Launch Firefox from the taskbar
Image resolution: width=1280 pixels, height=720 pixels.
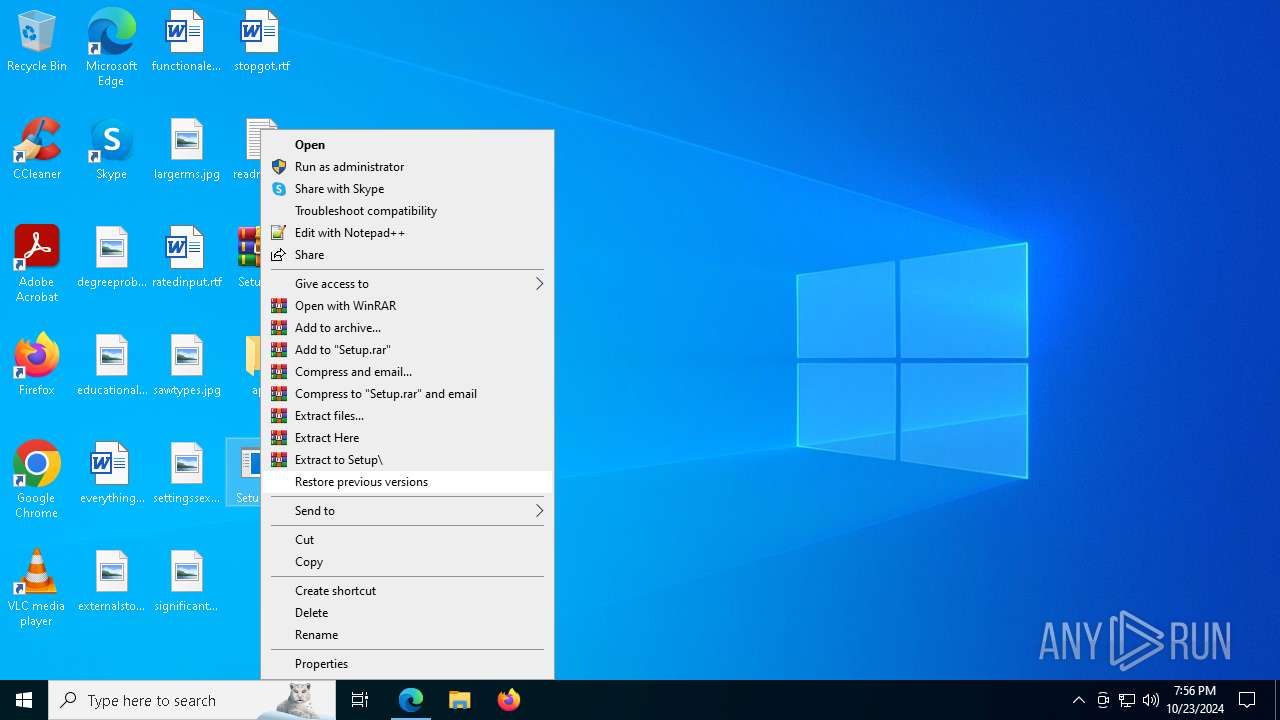[508, 700]
